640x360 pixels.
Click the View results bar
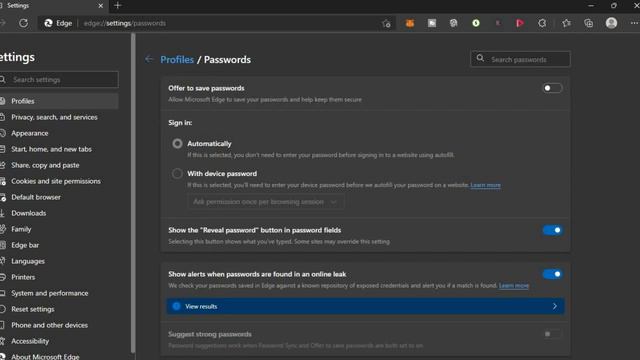365,306
